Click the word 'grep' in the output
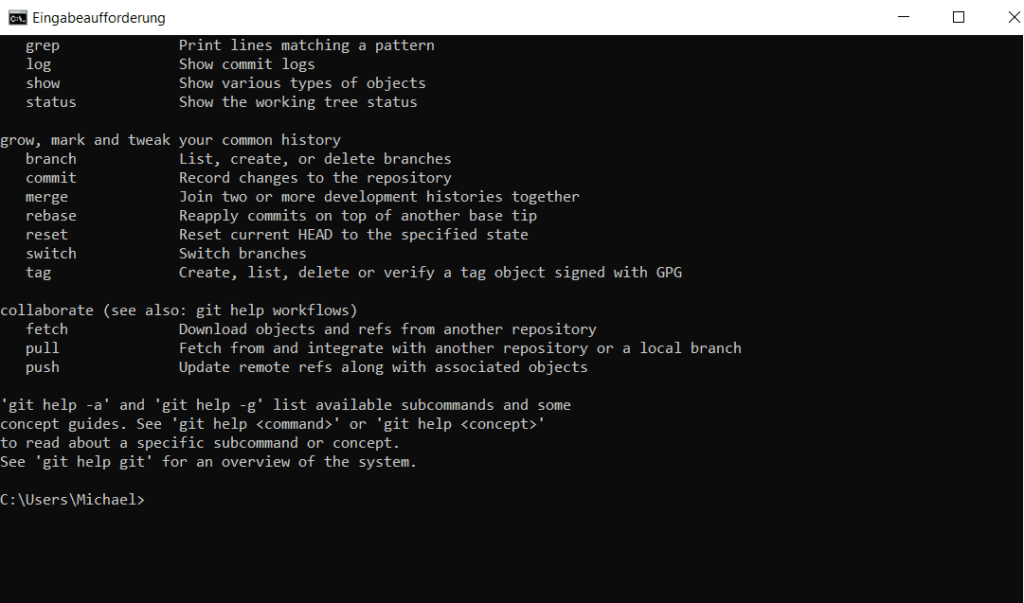 pyautogui.click(x=42, y=46)
